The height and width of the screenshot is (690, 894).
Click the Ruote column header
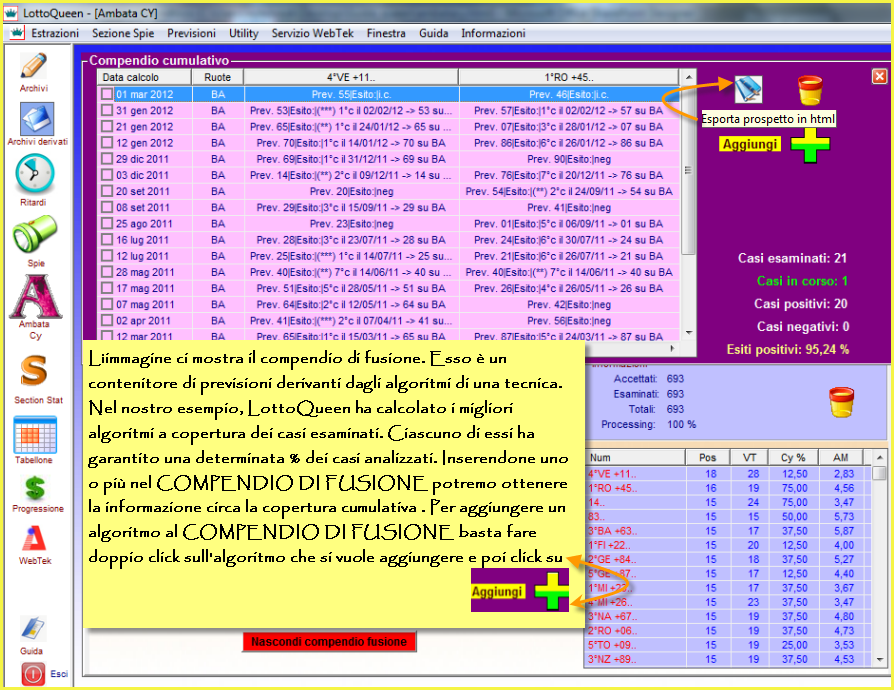tap(218, 77)
